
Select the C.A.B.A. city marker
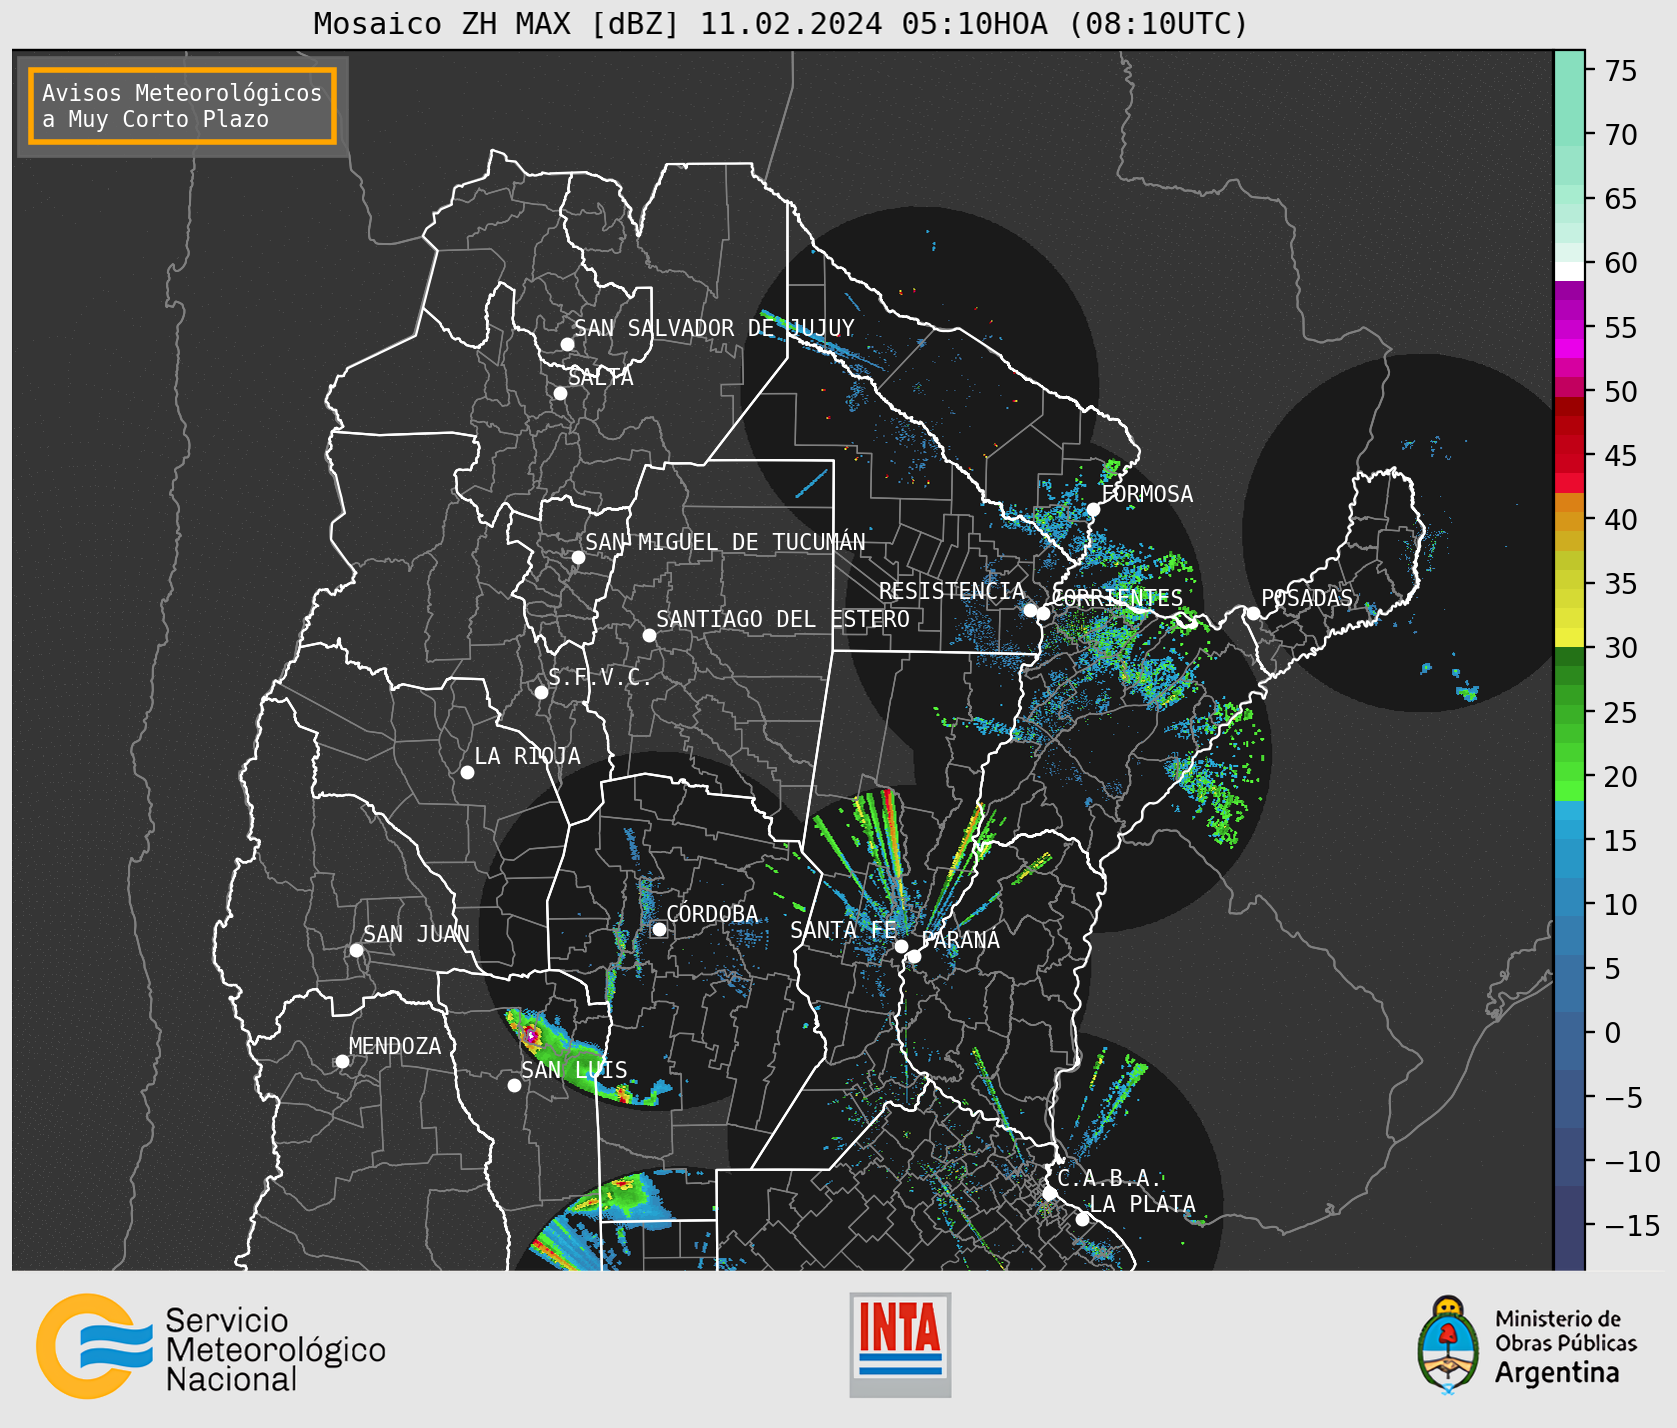(1049, 1193)
